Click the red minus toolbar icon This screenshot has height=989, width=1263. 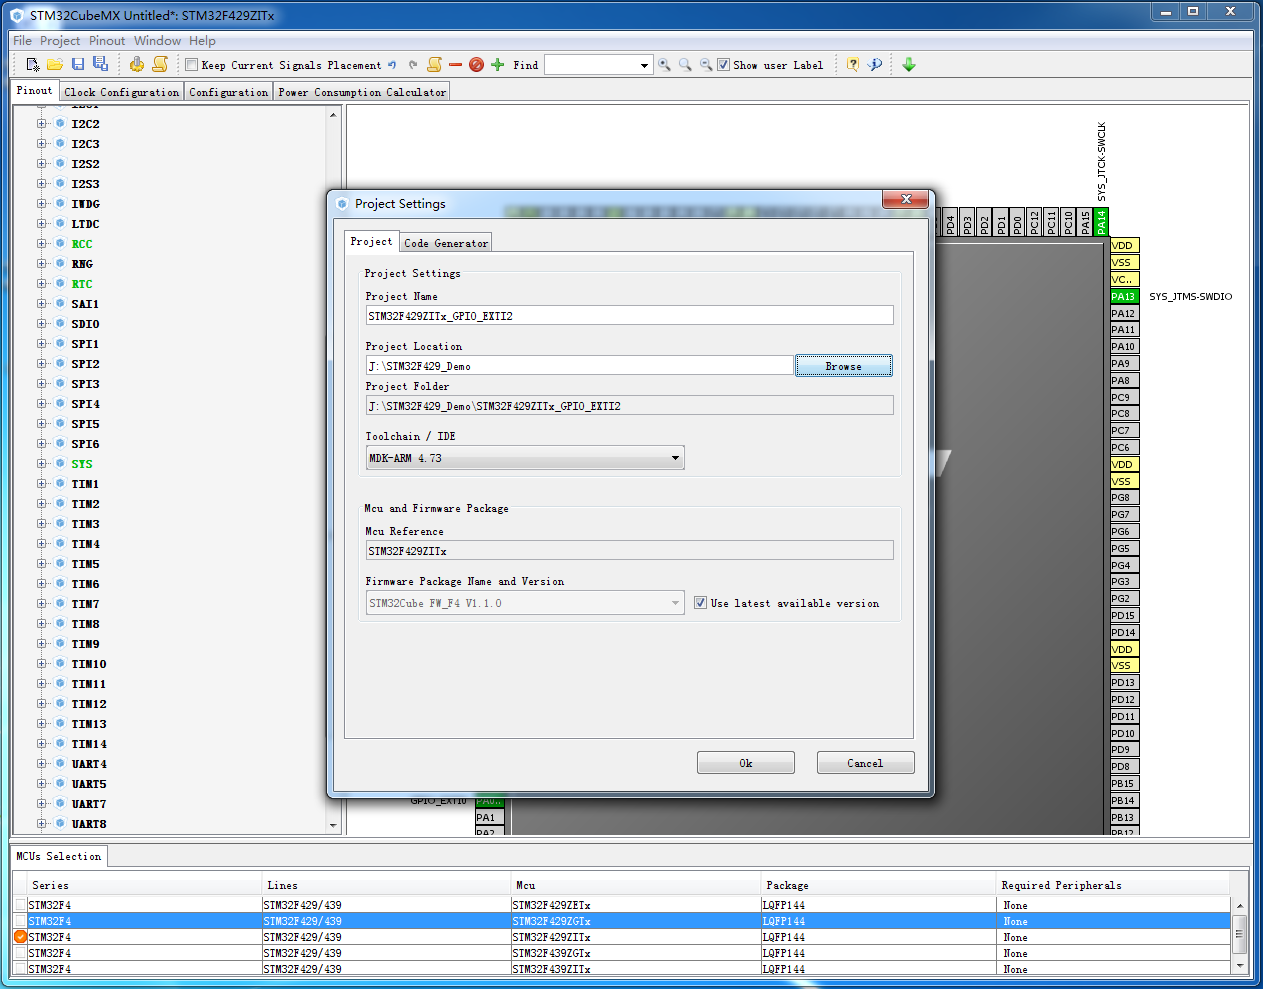click(x=456, y=64)
